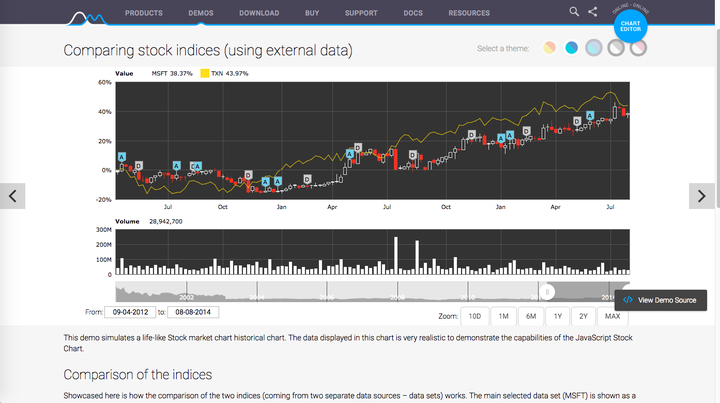Select the MAX zoom period
Screen dimensions: 720x403
point(613,316)
